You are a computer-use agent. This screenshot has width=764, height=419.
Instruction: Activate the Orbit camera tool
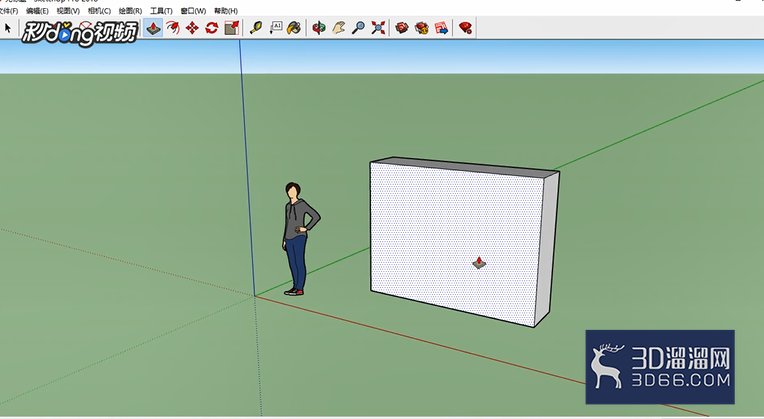tap(319, 28)
